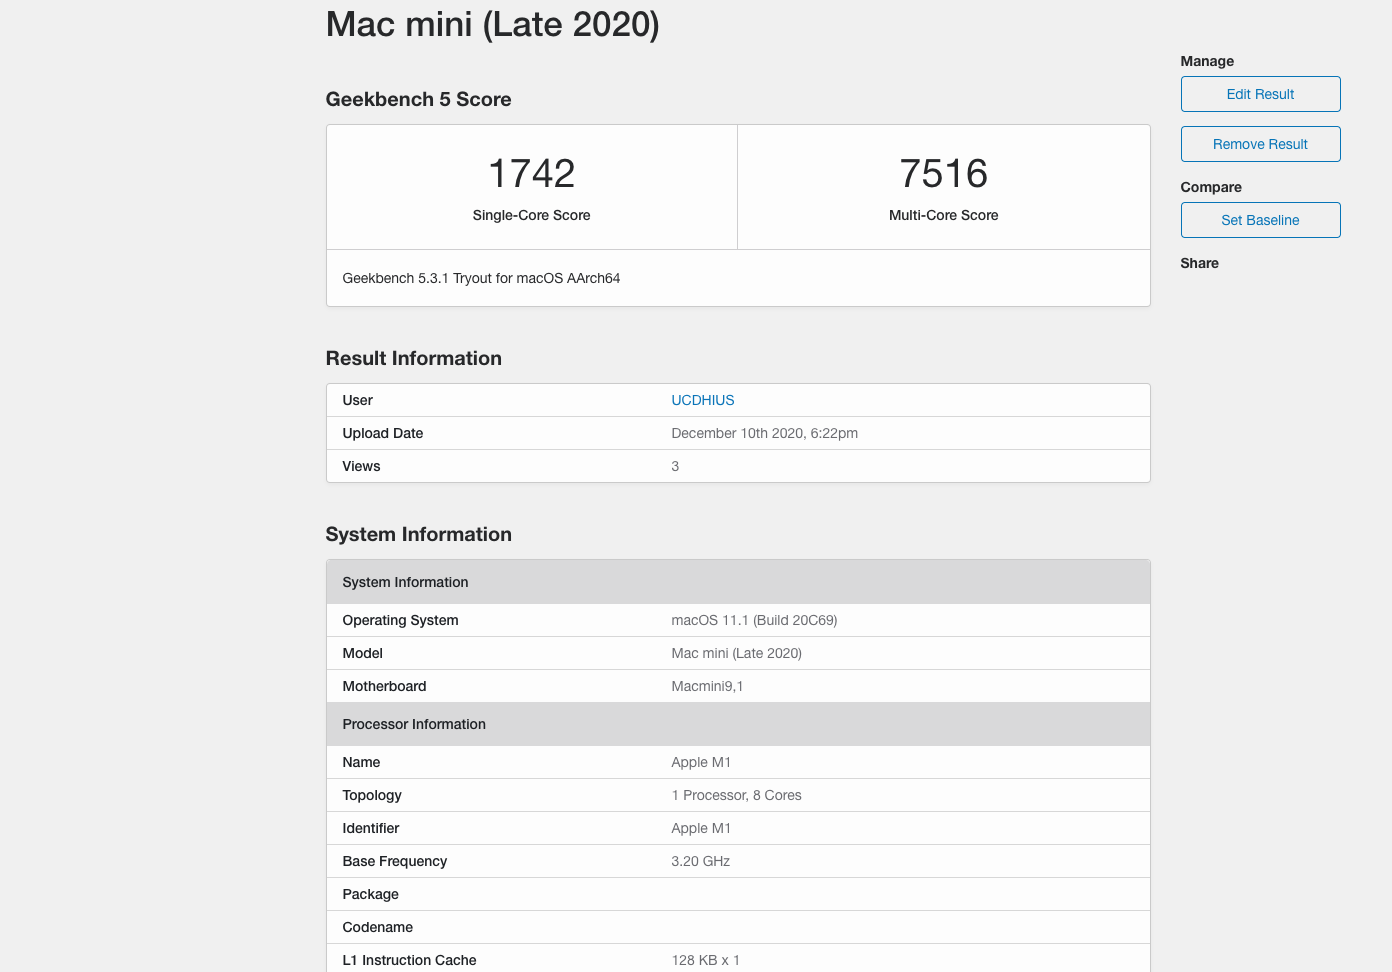Click the Package row label

click(x=370, y=894)
